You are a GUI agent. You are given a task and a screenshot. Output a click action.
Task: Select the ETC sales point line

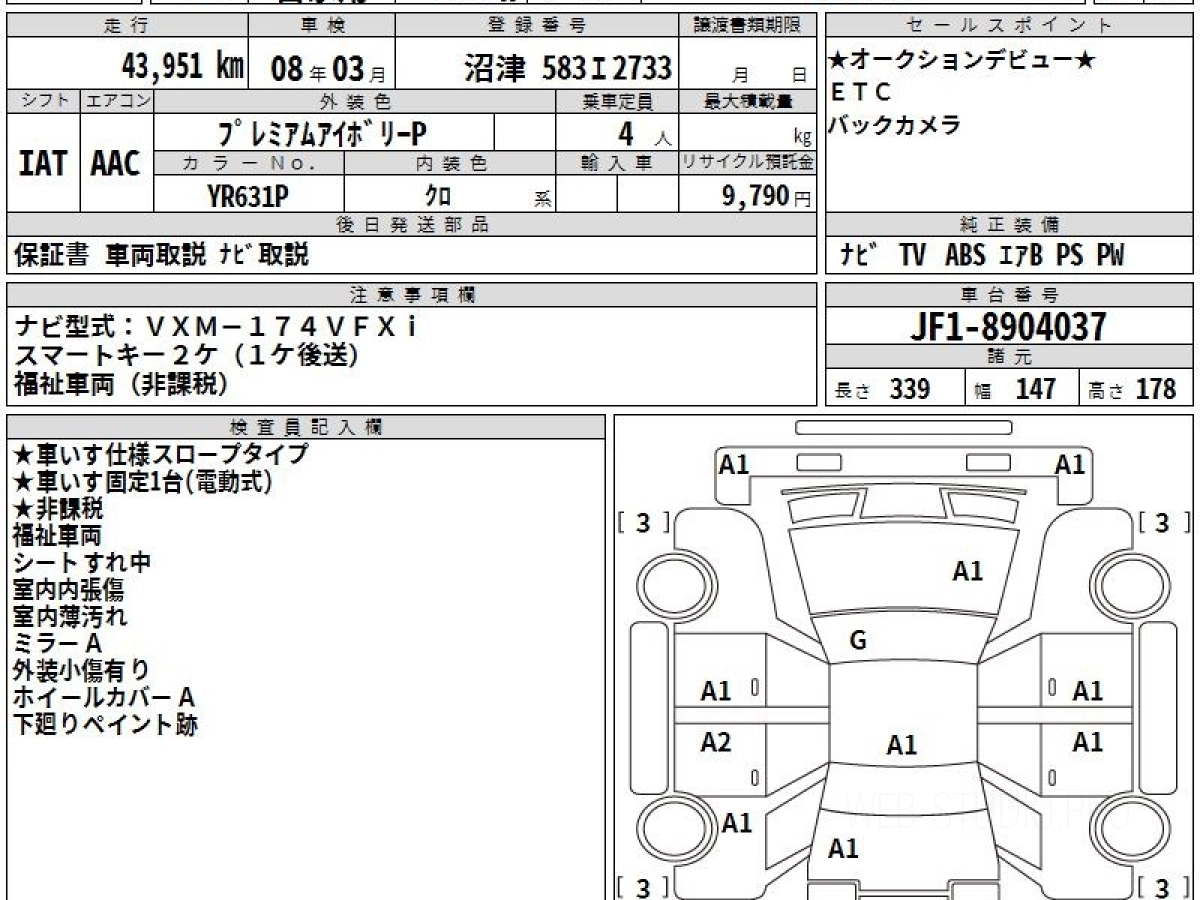(861, 93)
